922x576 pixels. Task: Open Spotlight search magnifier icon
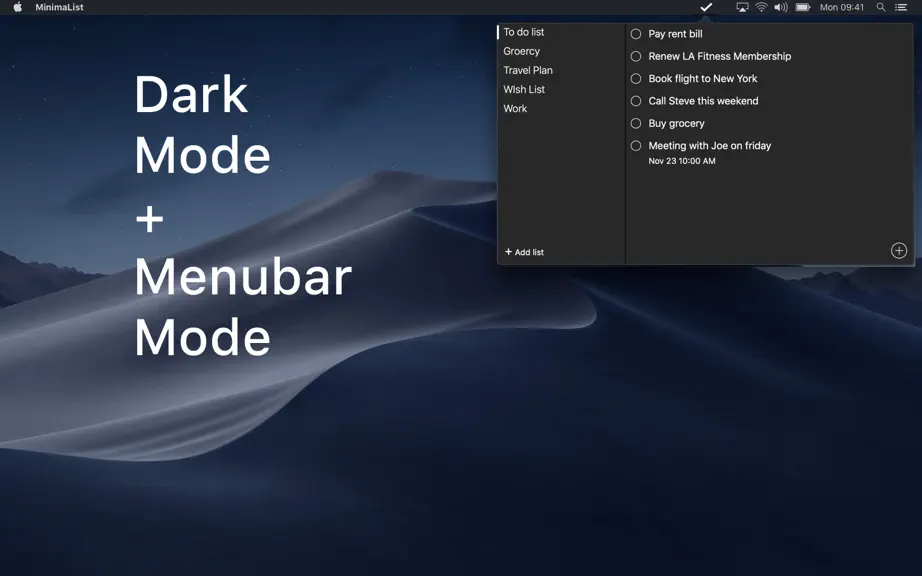click(x=881, y=7)
